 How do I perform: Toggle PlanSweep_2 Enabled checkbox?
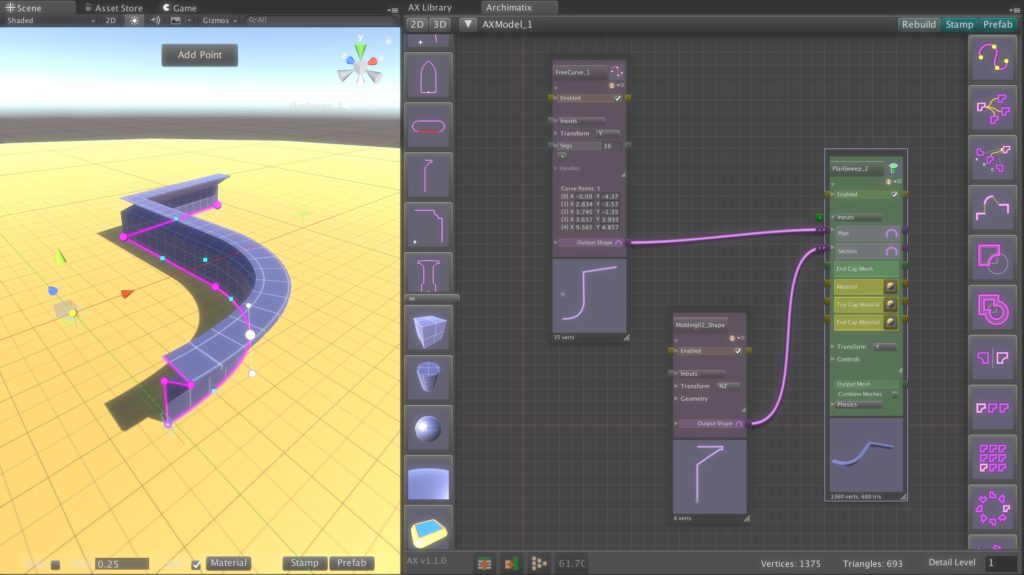coord(895,194)
